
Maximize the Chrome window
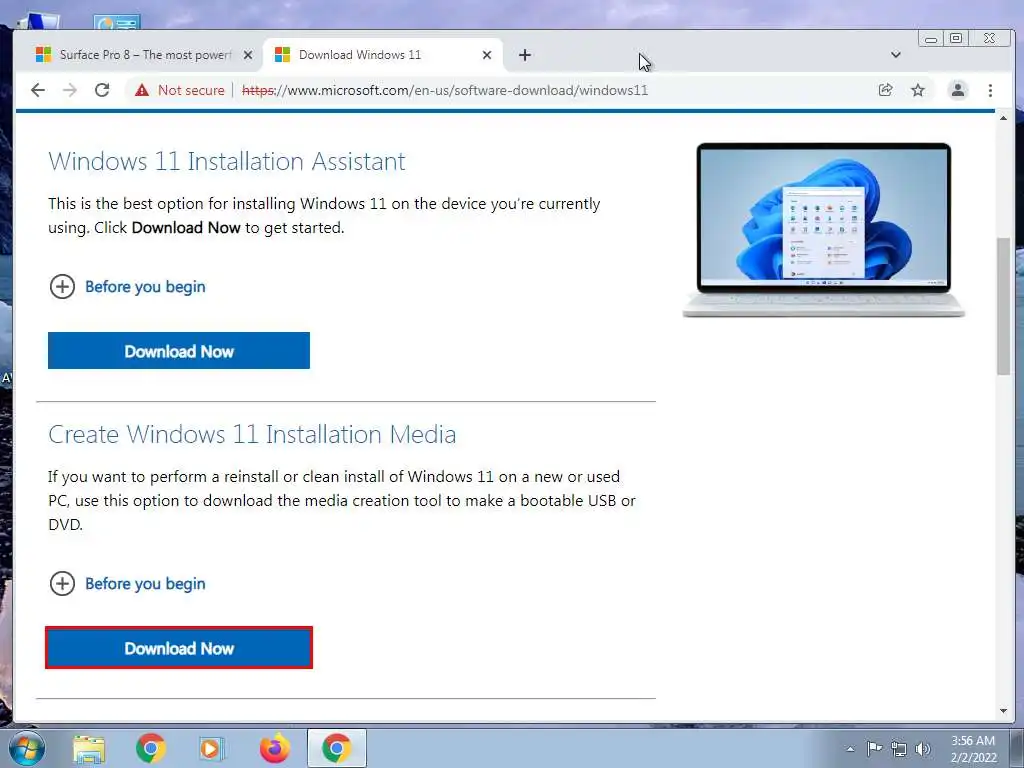point(956,39)
